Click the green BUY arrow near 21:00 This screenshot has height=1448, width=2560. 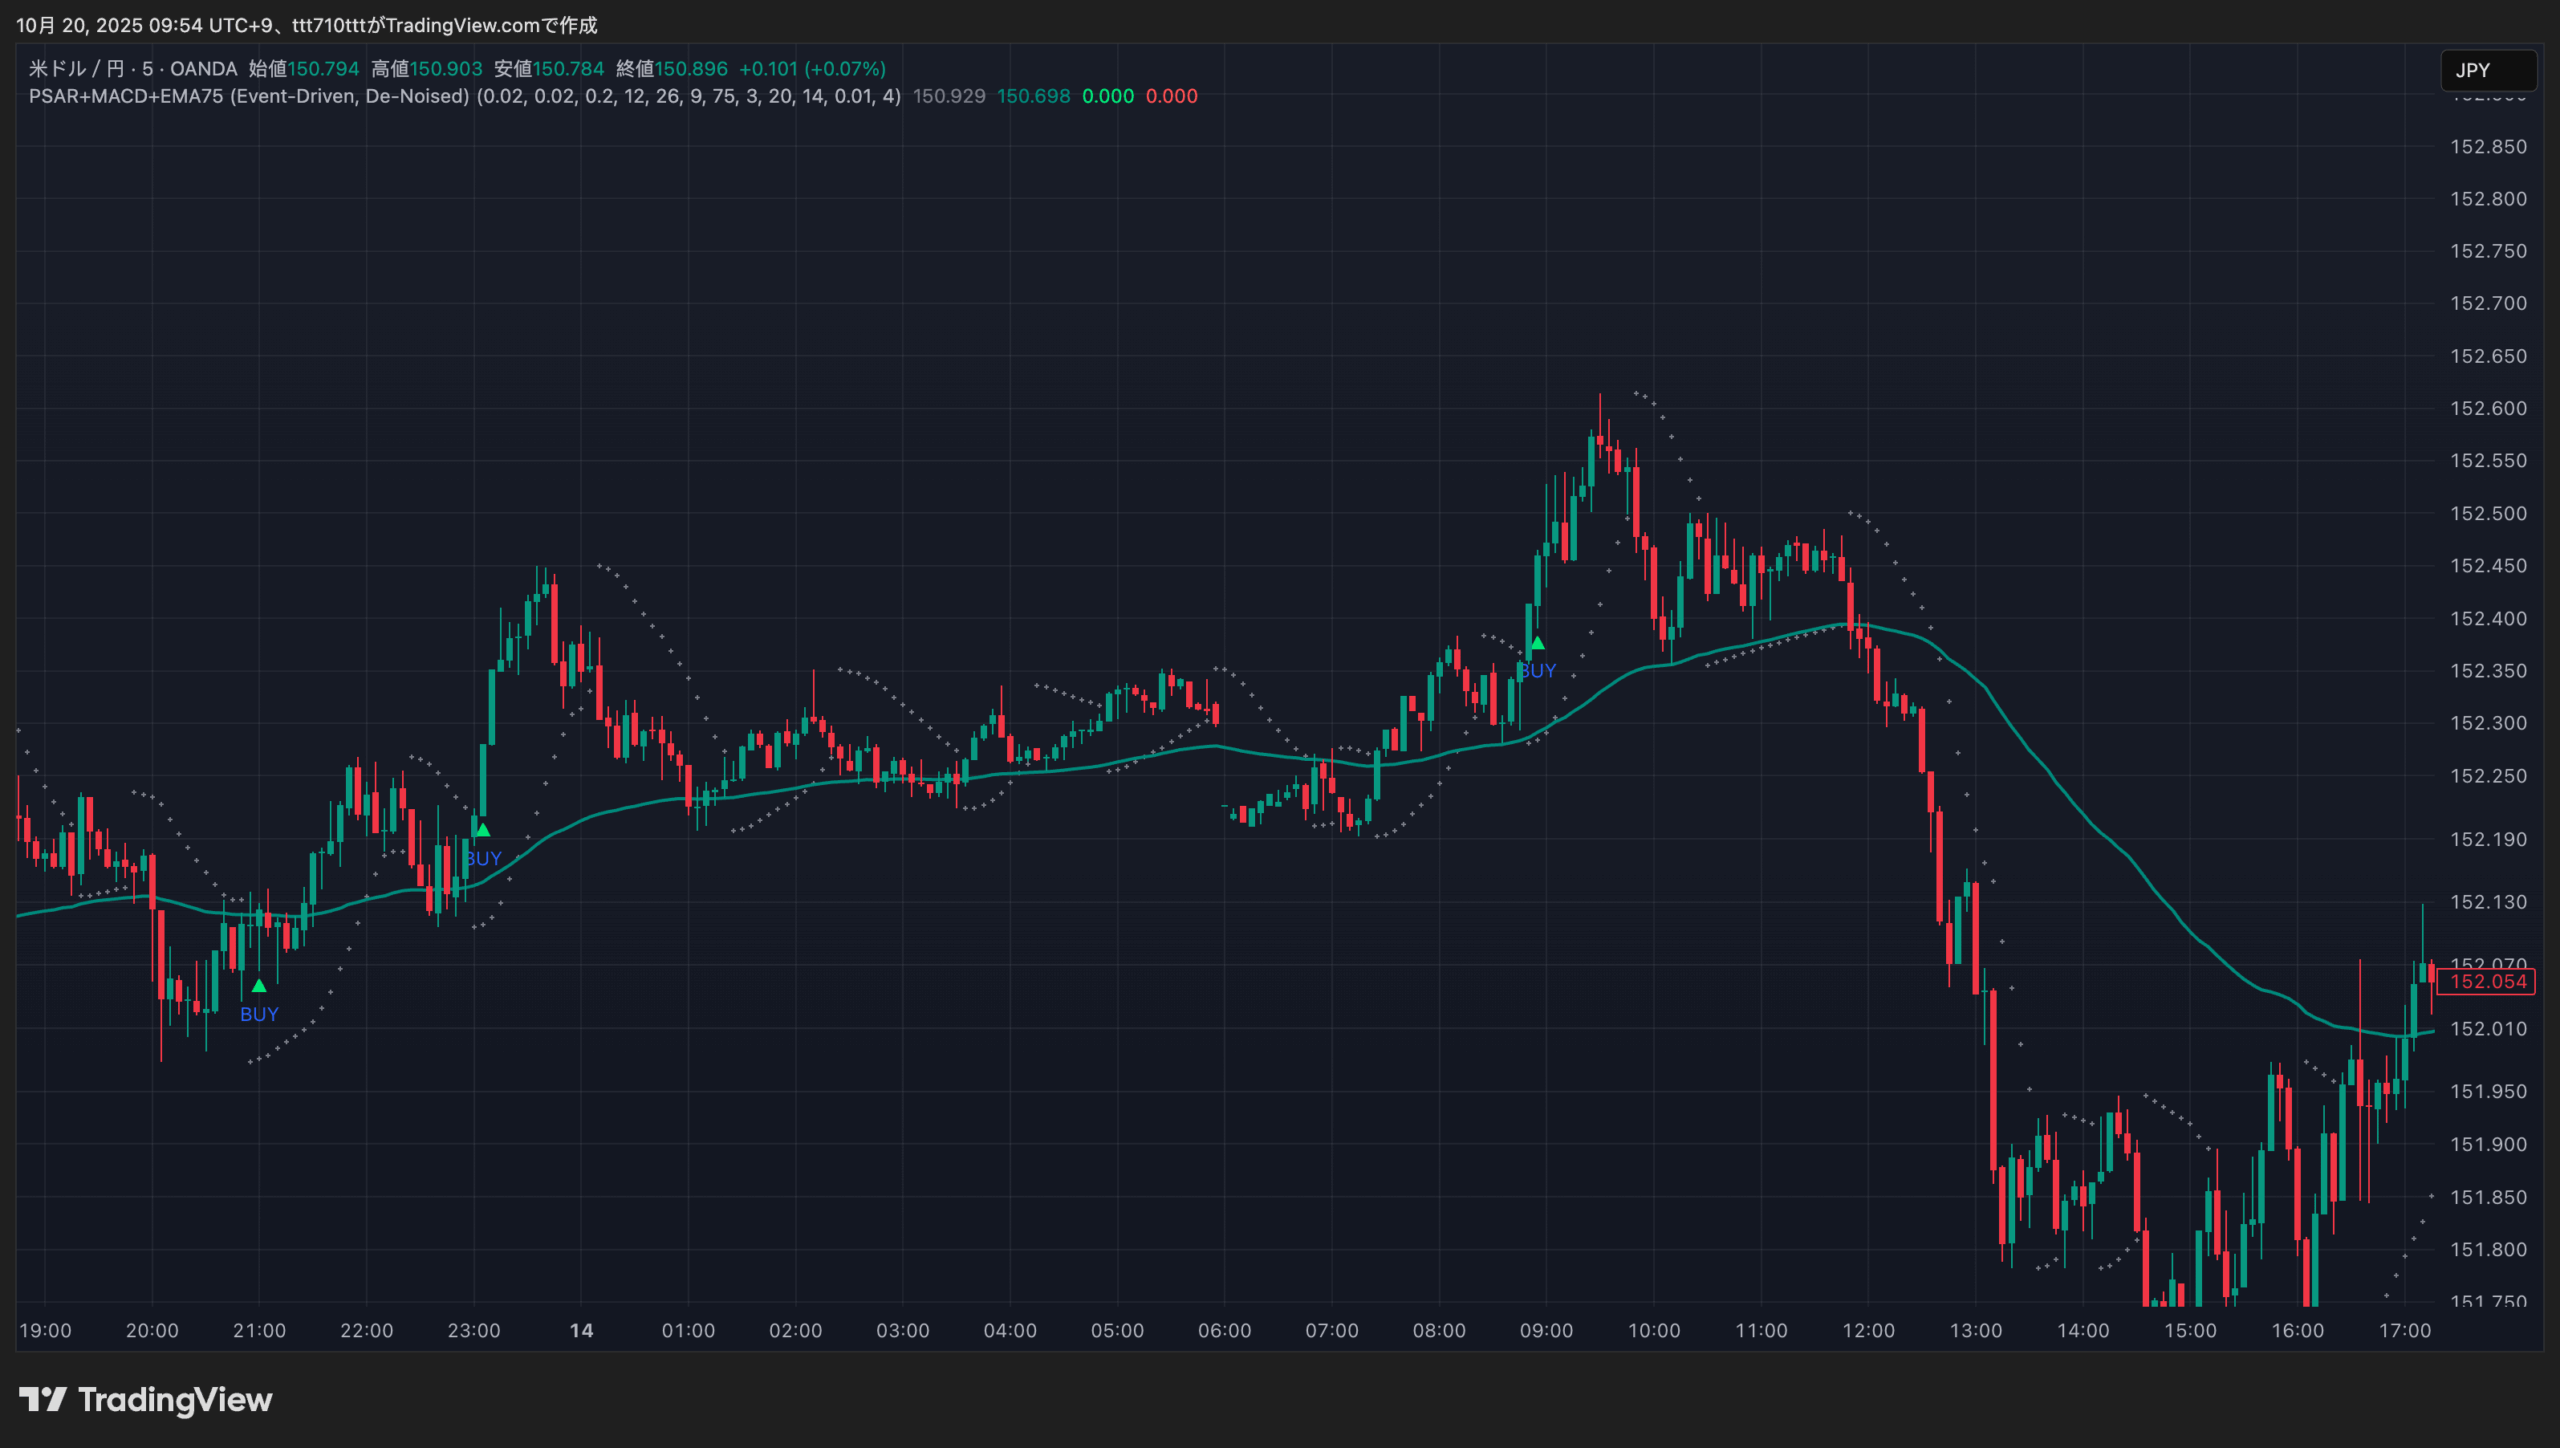(x=259, y=986)
